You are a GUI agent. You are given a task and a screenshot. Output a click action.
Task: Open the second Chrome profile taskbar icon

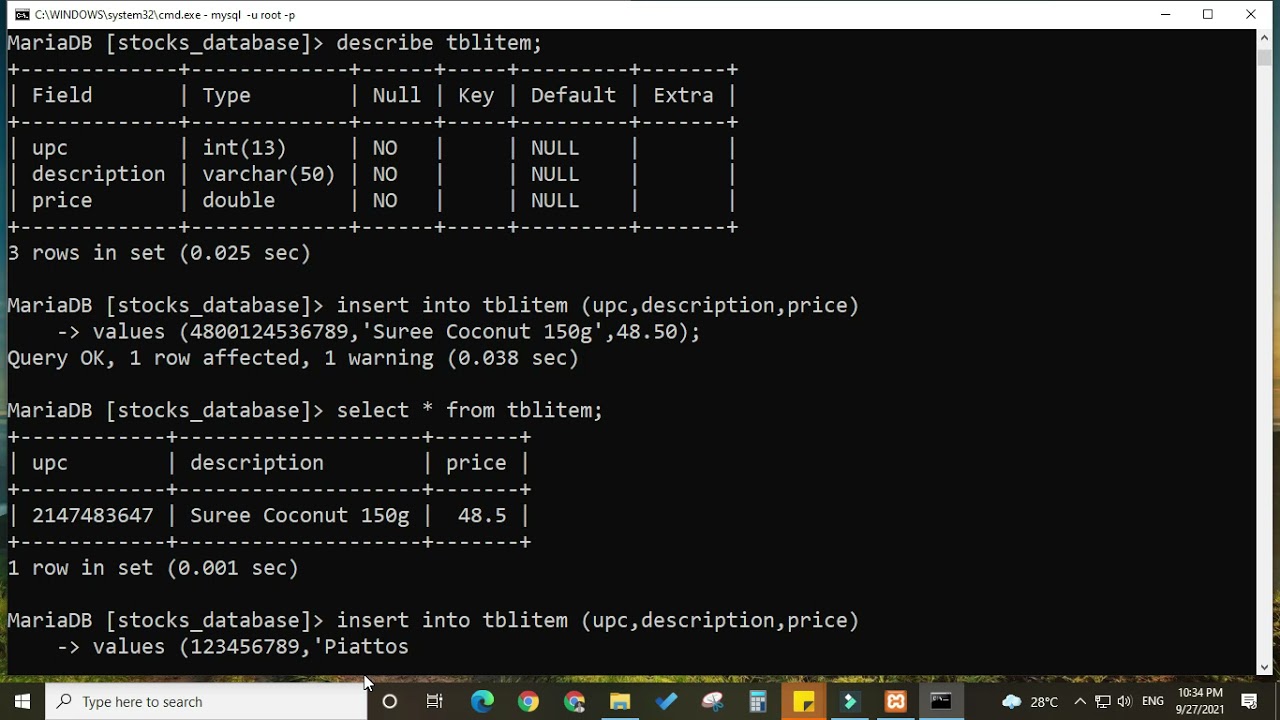[x=574, y=701]
